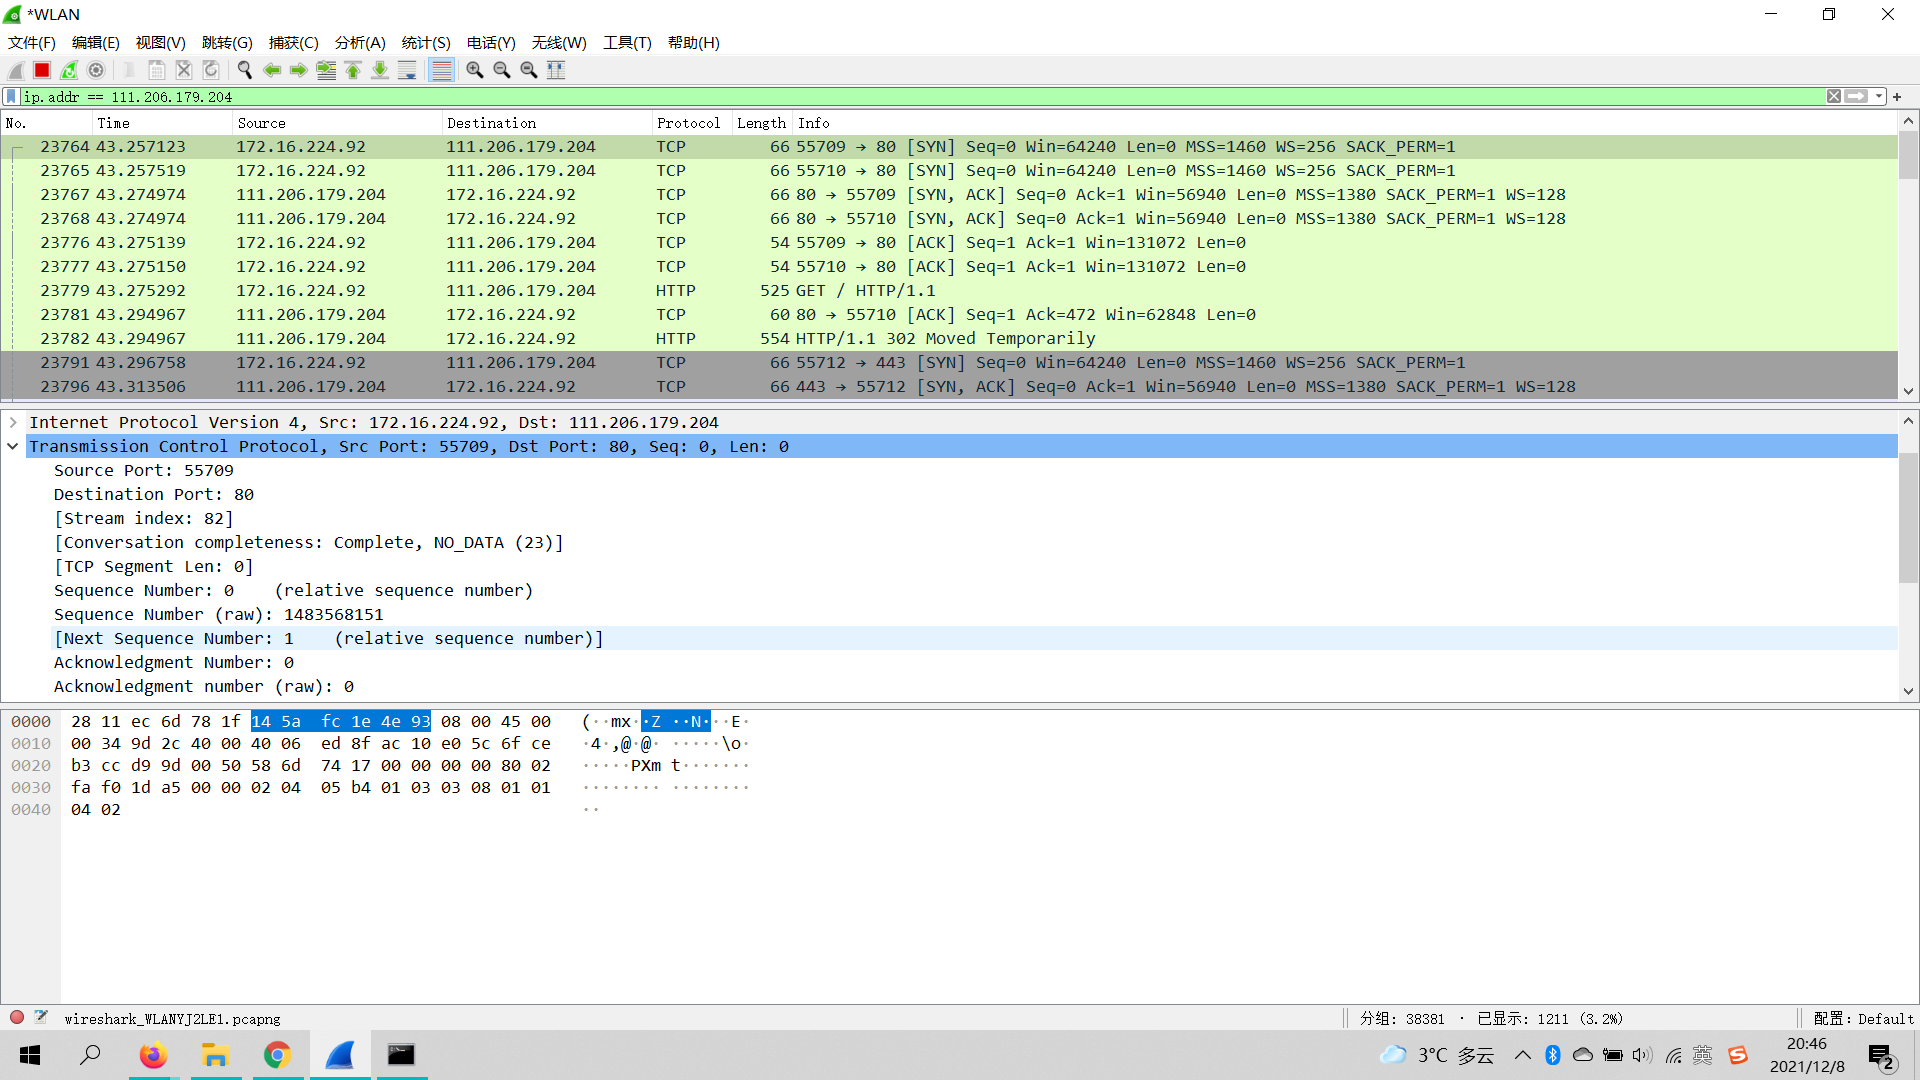Open the 统计(S) menu
The height and width of the screenshot is (1080, 1920).
coord(426,43)
